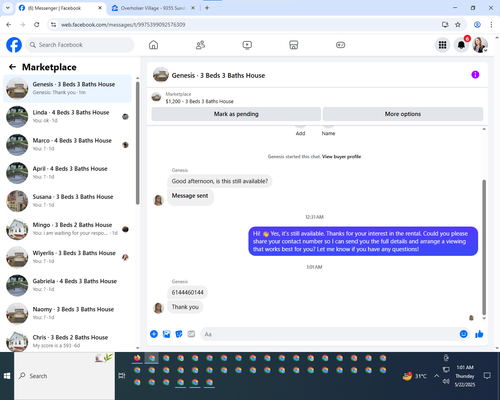This screenshot has height=400, width=500.
Task: Open Genesis 3 Beds 3 Baths conversation
Action: point(67,89)
